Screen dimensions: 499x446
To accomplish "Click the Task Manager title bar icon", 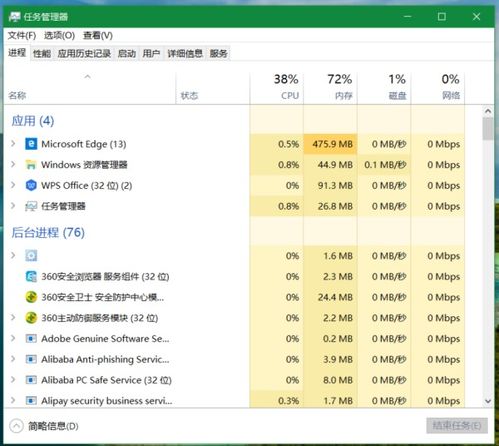I will coord(15,17).
